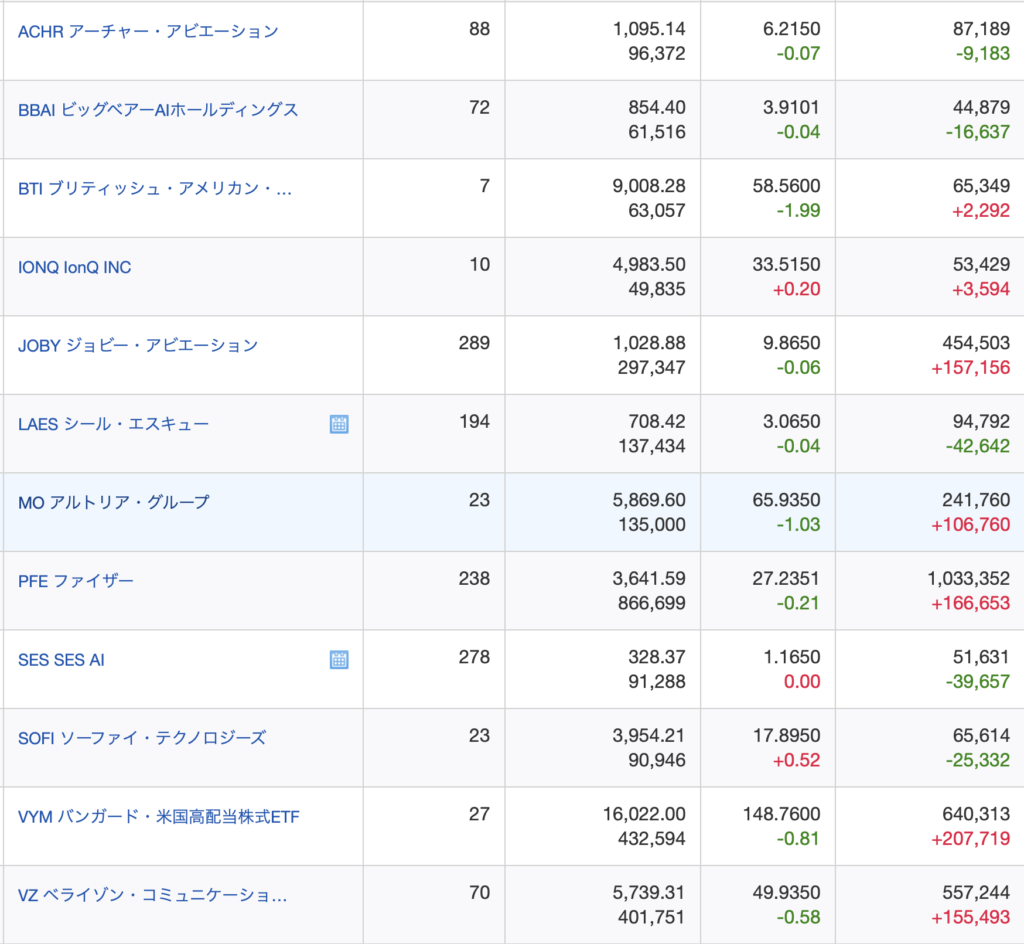Screen dimensions: 1024x944
Task: Click PFE's valuation amount 1,033,352
Action: (966, 580)
